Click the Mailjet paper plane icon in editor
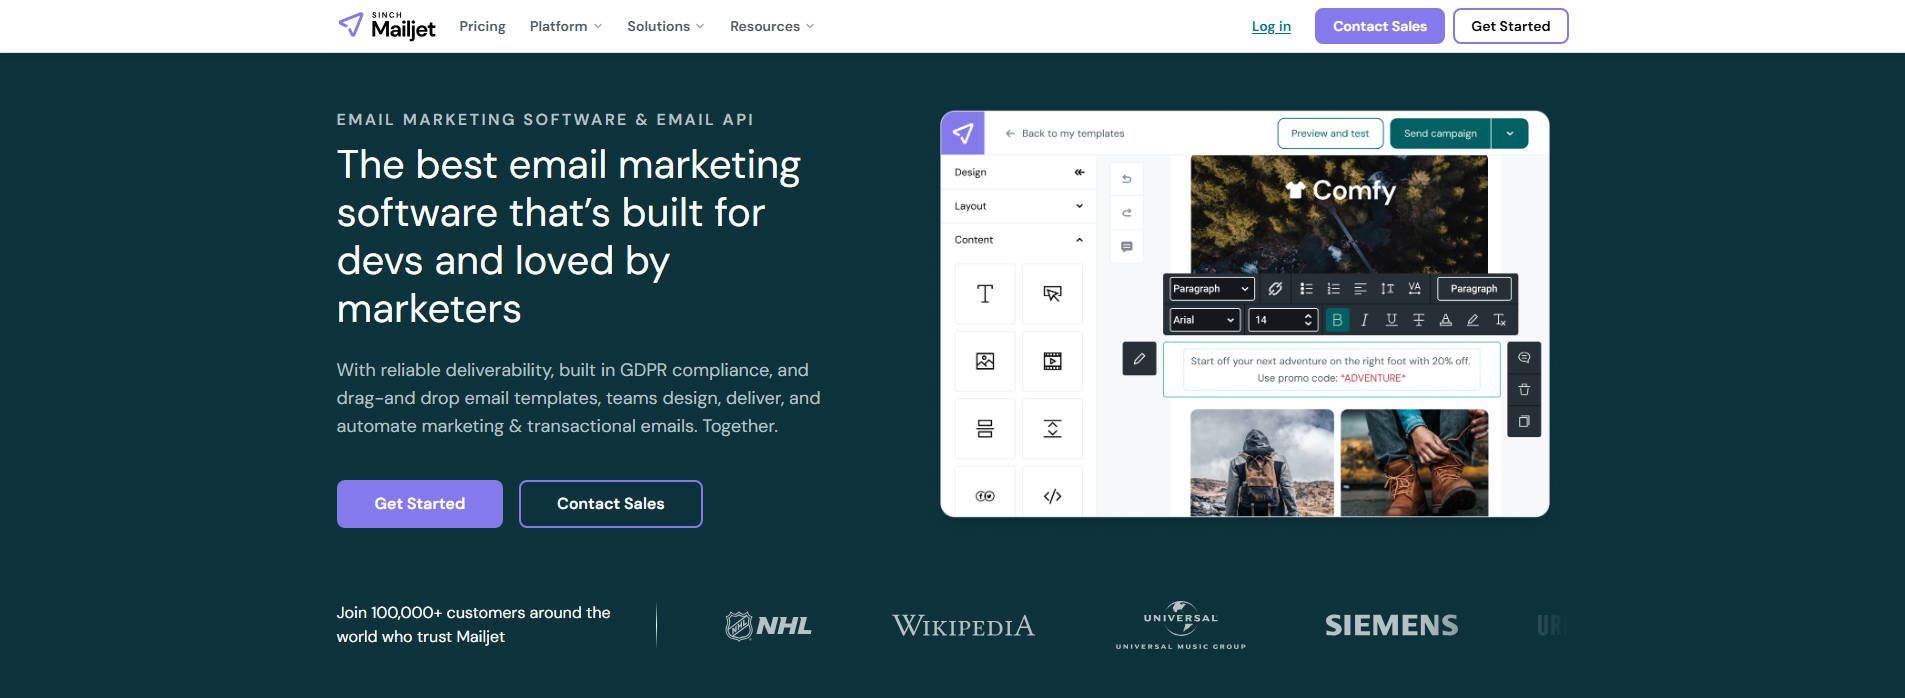 963,133
